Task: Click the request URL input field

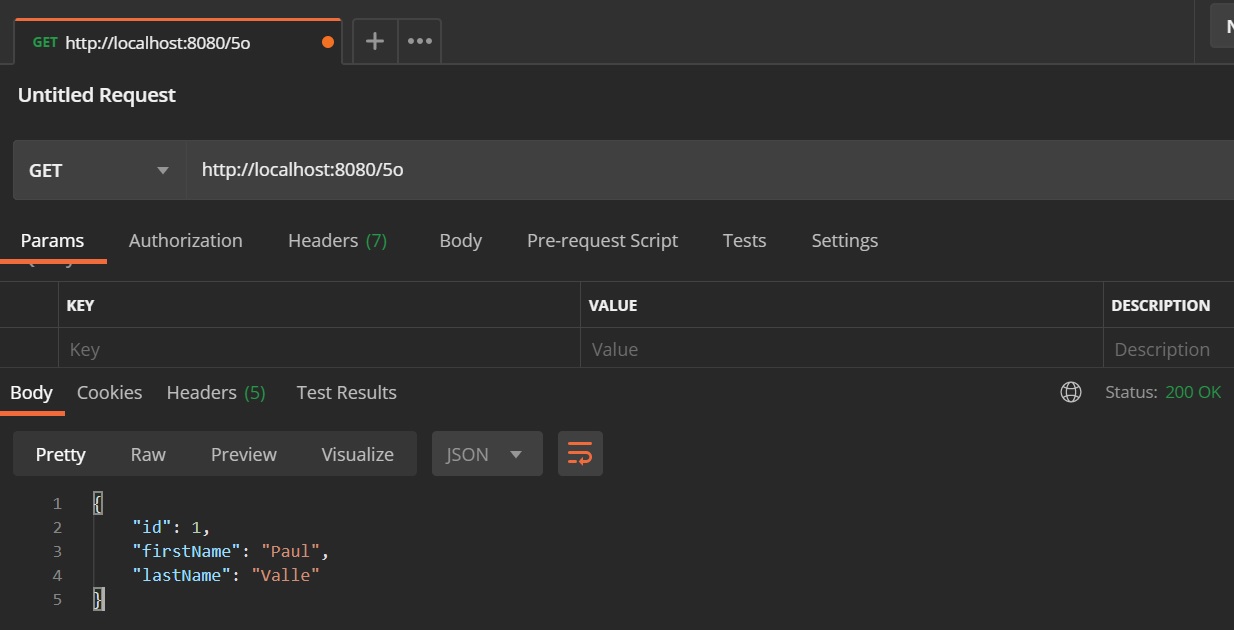Action: tap(700, 170)
